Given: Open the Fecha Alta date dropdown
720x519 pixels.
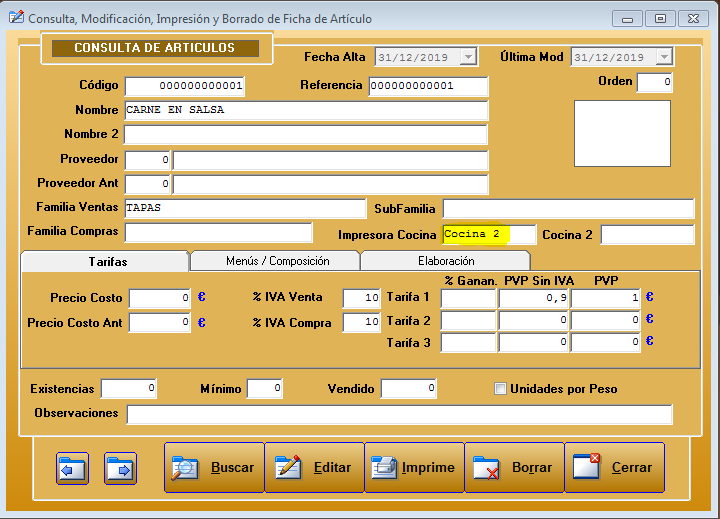Looking at the screenshot, I should tap(468, 57).
